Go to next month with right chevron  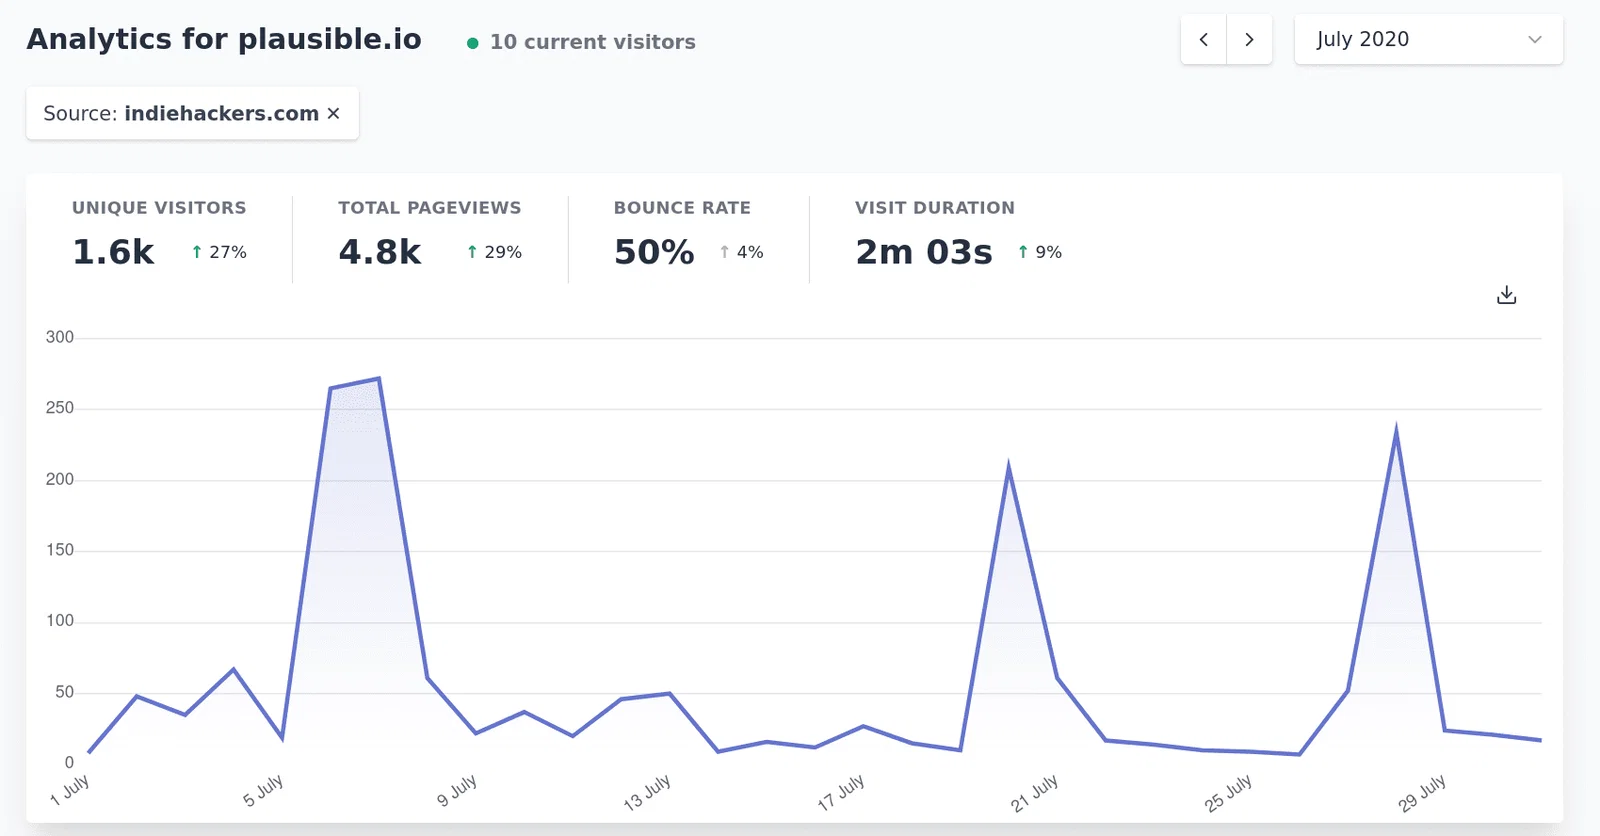tap(1249, 40)
